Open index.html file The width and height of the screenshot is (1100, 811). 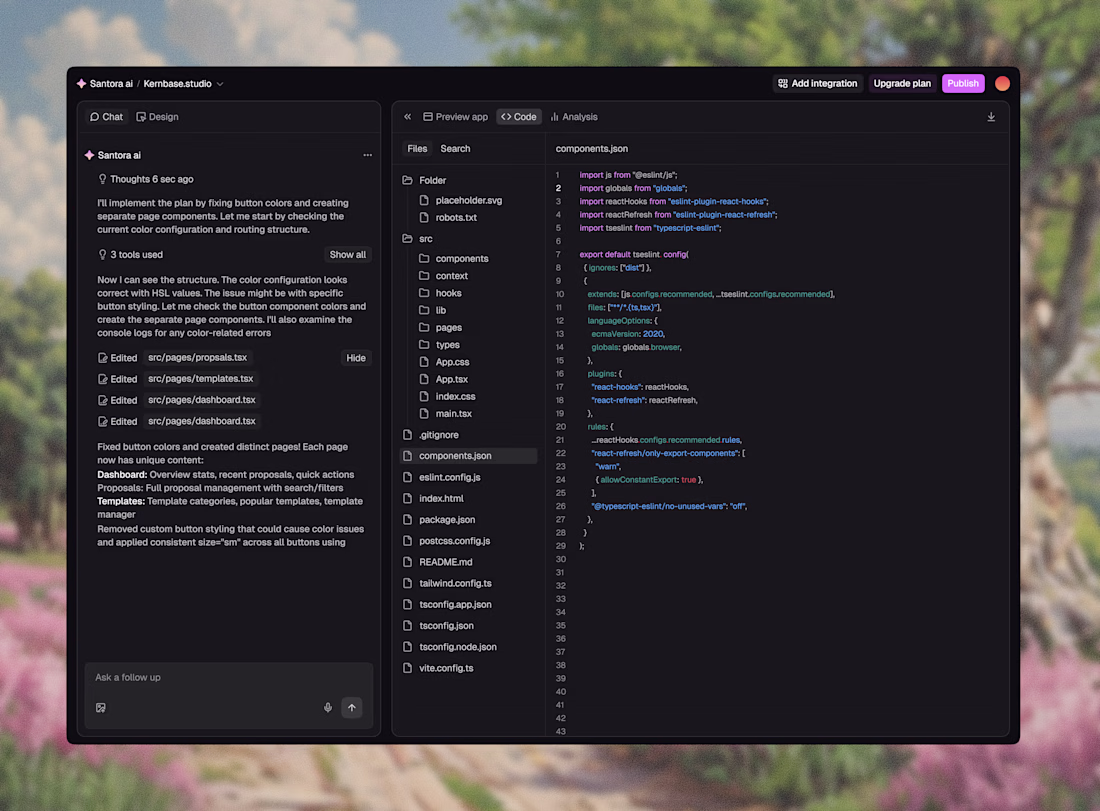pyautogui.click(x=434, y=499)
